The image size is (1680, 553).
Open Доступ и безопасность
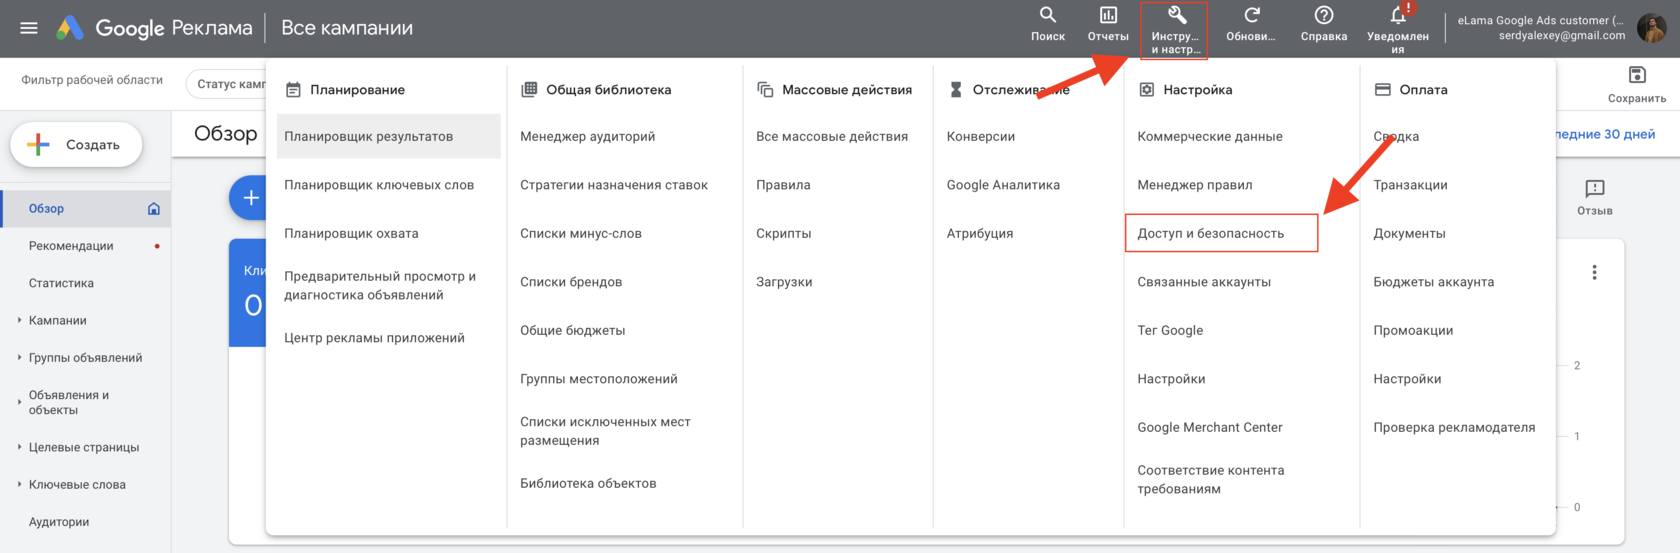1222,233
